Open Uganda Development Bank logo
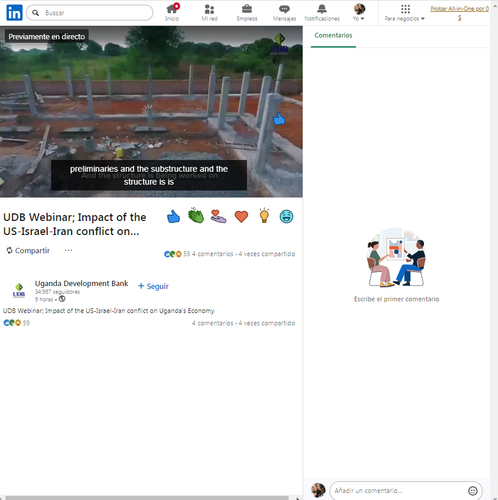 [x=19, y=290]
